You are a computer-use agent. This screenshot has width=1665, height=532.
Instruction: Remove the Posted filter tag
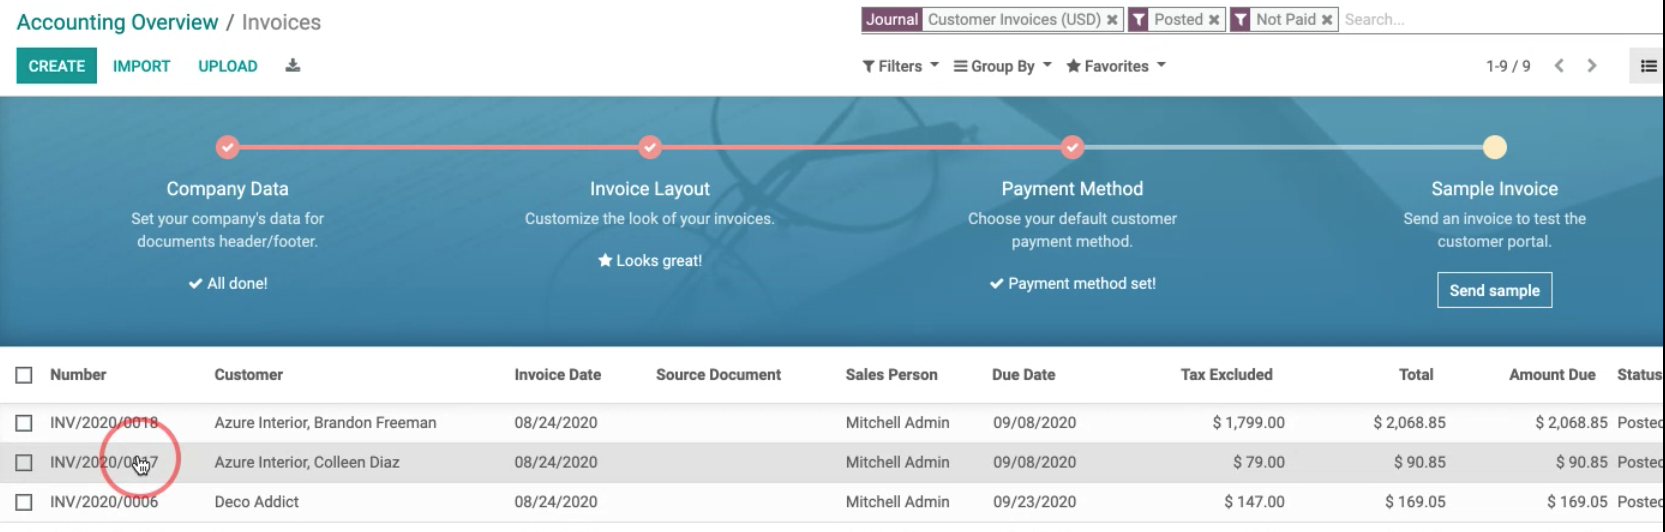click(x=1214, y=20)
